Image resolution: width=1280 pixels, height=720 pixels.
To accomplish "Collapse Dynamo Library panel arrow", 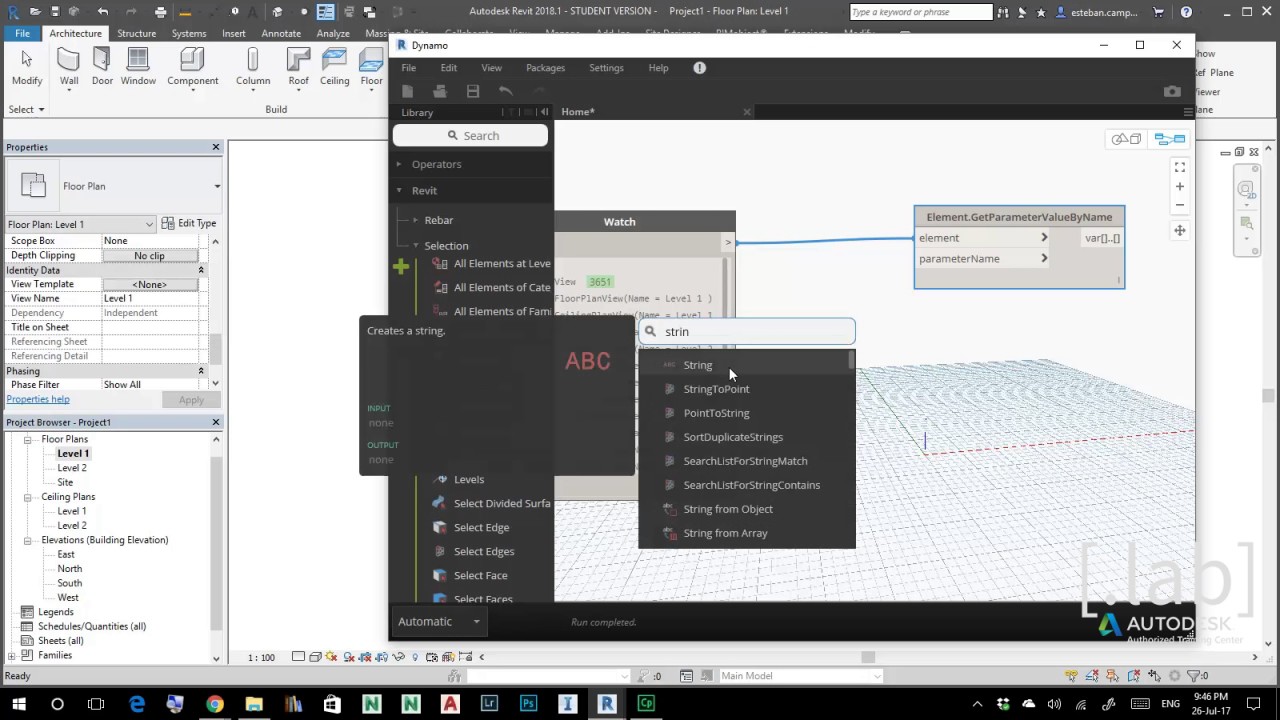I will click(x=544, y=112).
